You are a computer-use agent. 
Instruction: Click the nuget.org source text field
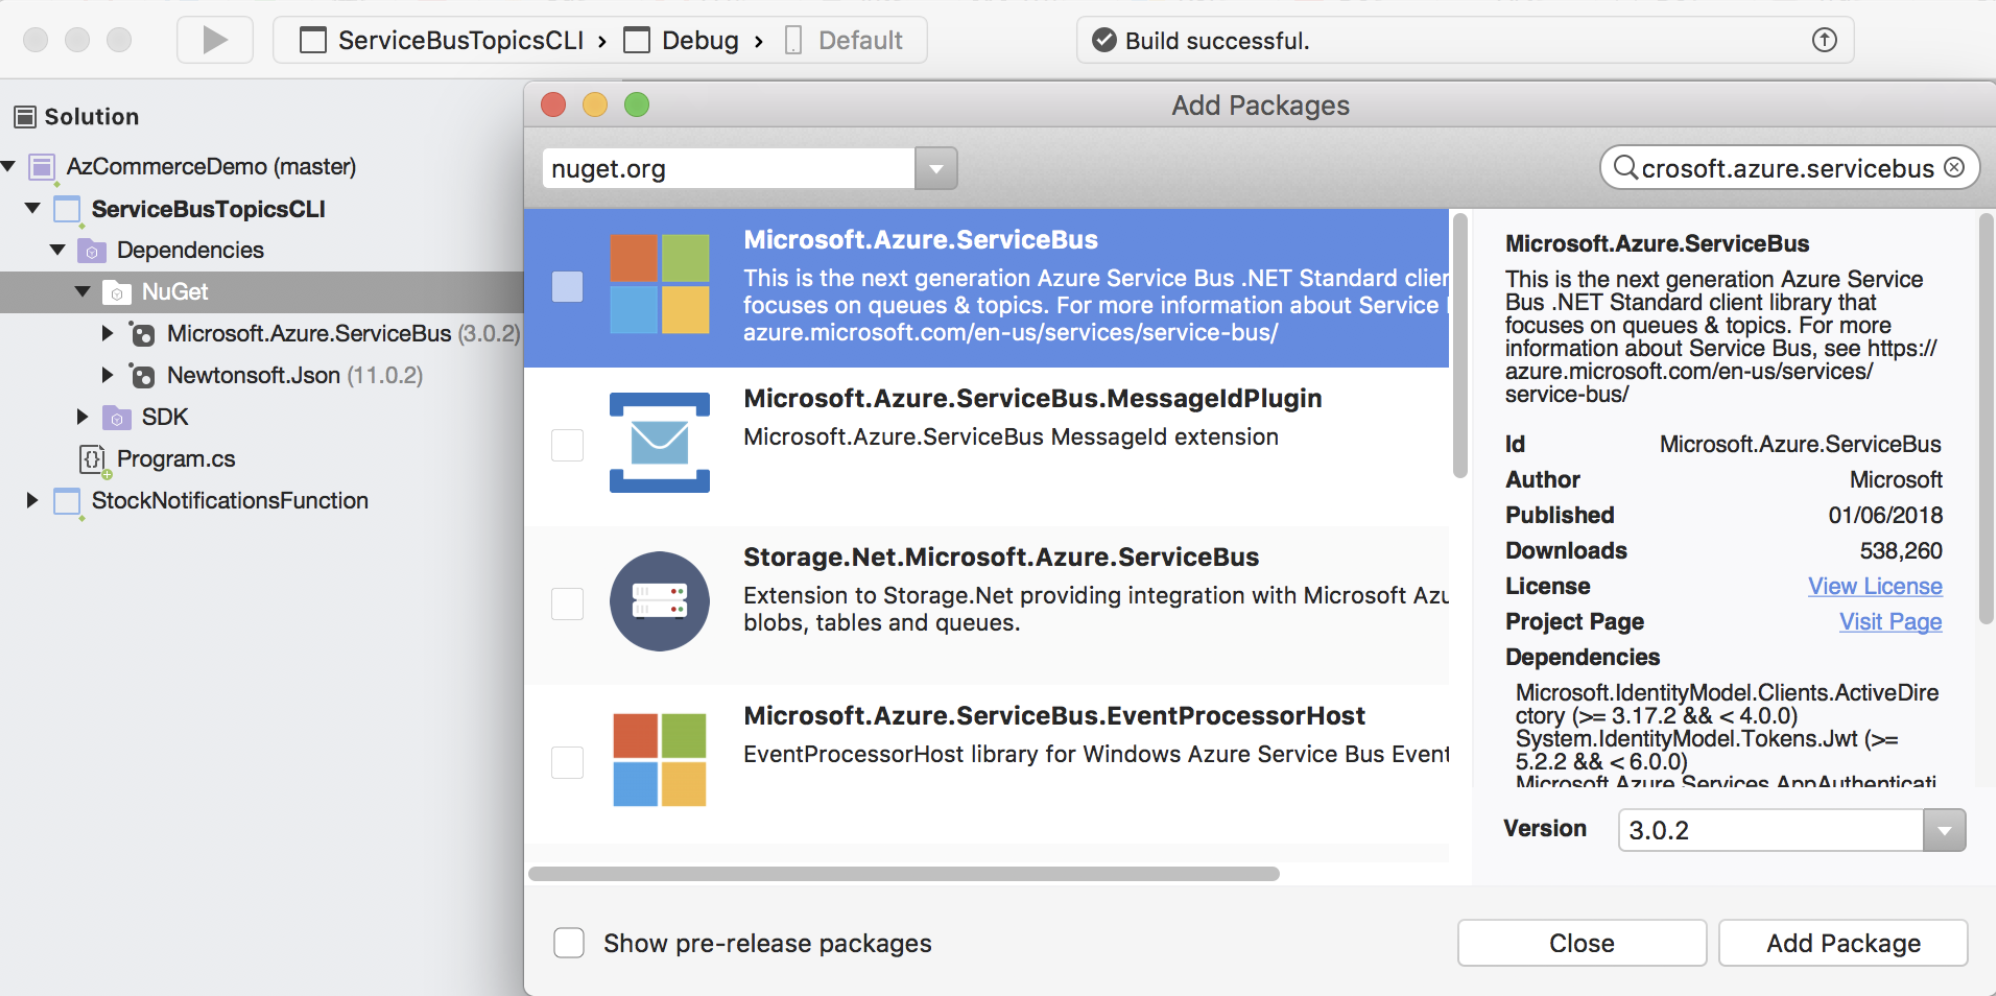[729, 169]
